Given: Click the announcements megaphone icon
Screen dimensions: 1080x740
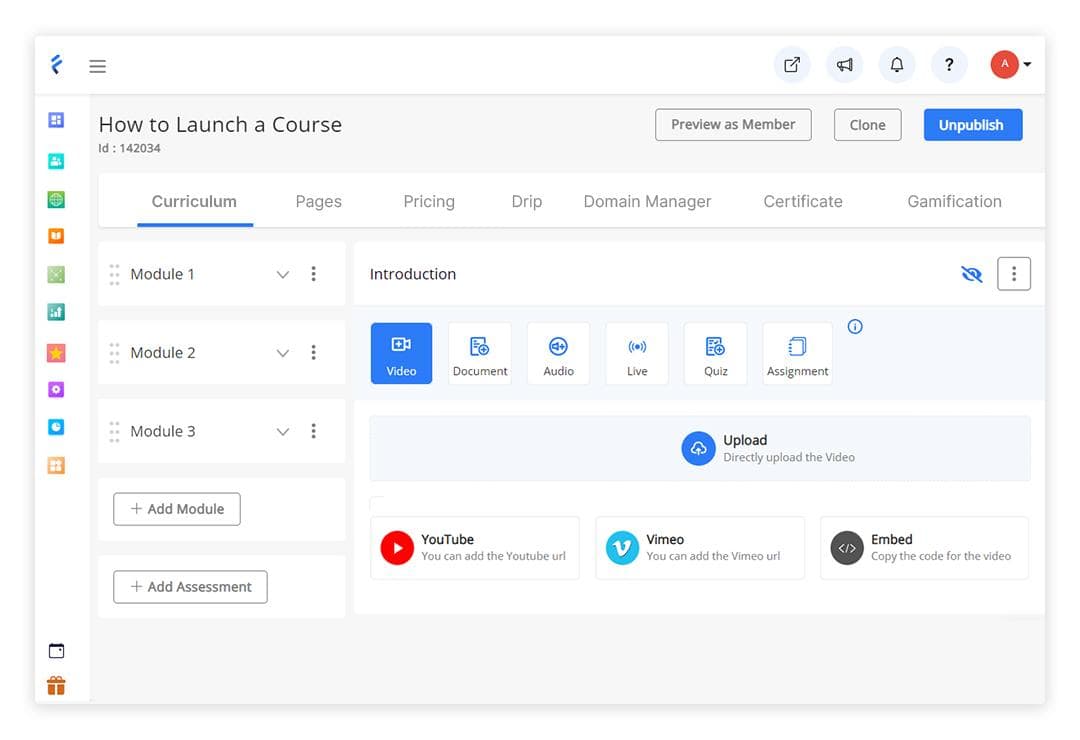Looking at the screenshot, I should click(x=845, y=64).
